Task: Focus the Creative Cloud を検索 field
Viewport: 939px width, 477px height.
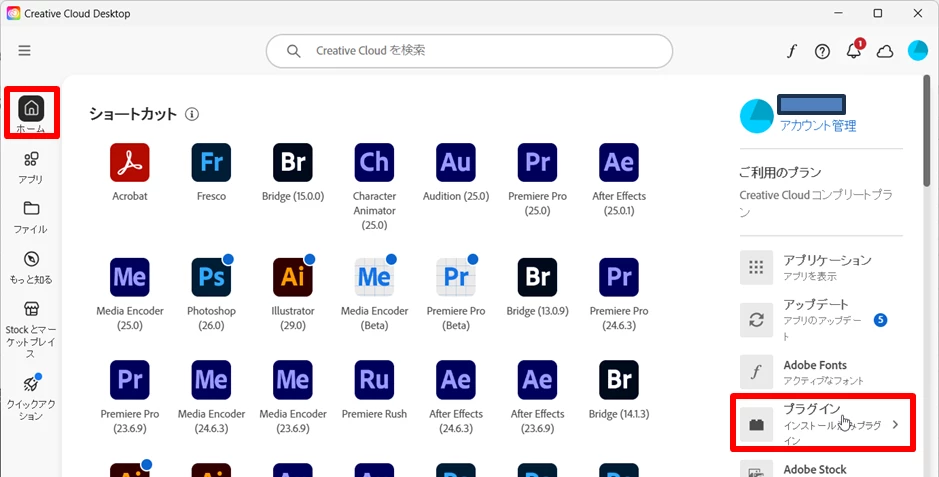Action: click(x=470, y=51)
